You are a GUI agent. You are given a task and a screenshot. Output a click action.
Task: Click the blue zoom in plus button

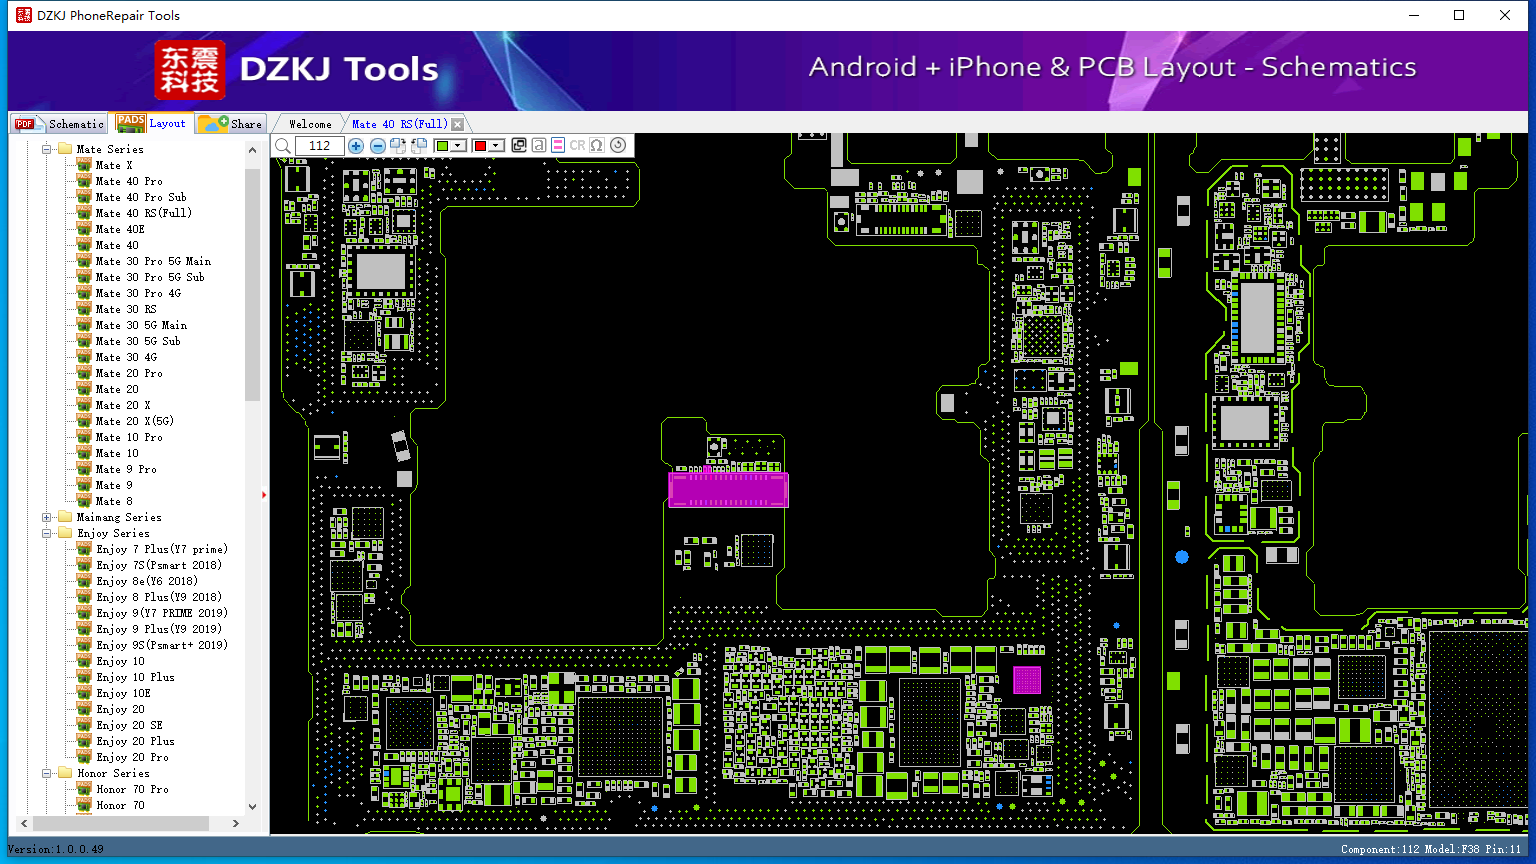(356, 146)
